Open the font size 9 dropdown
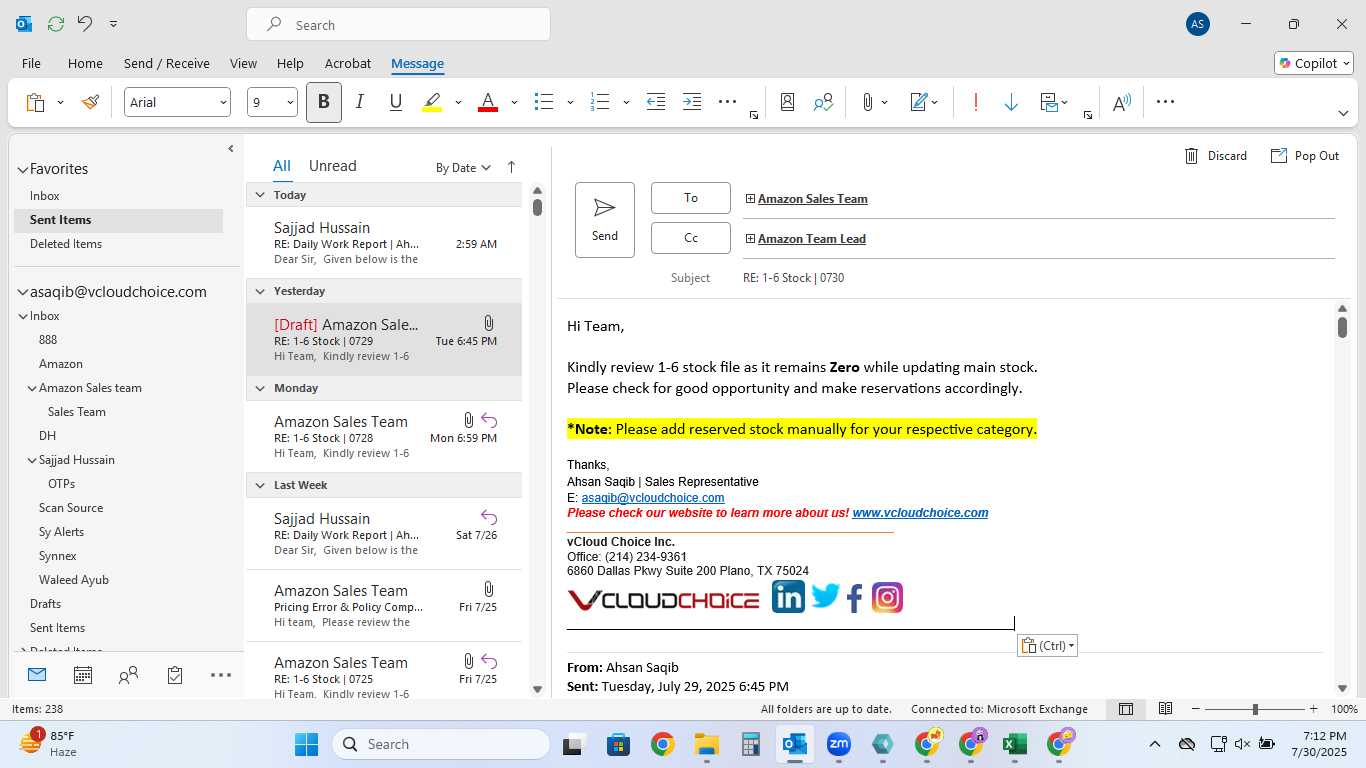This screenshot has height=768, width=1366. pyautogui.click(x=290, y=102)
